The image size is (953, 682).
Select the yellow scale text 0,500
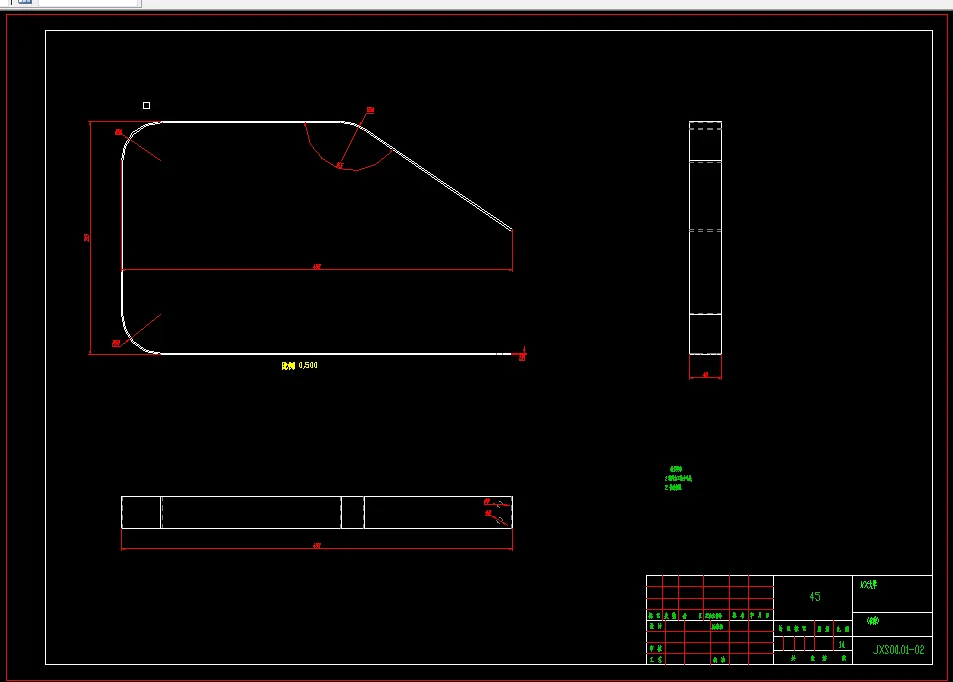(300, 365)
